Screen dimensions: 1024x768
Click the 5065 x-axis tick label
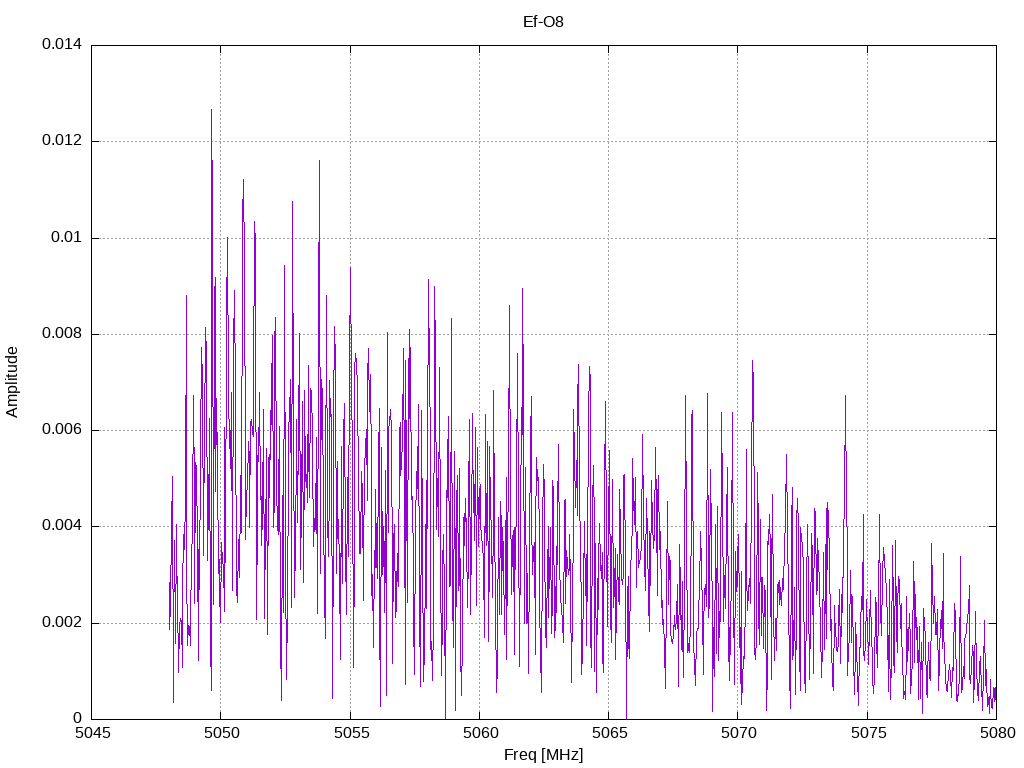coord(609,733)
